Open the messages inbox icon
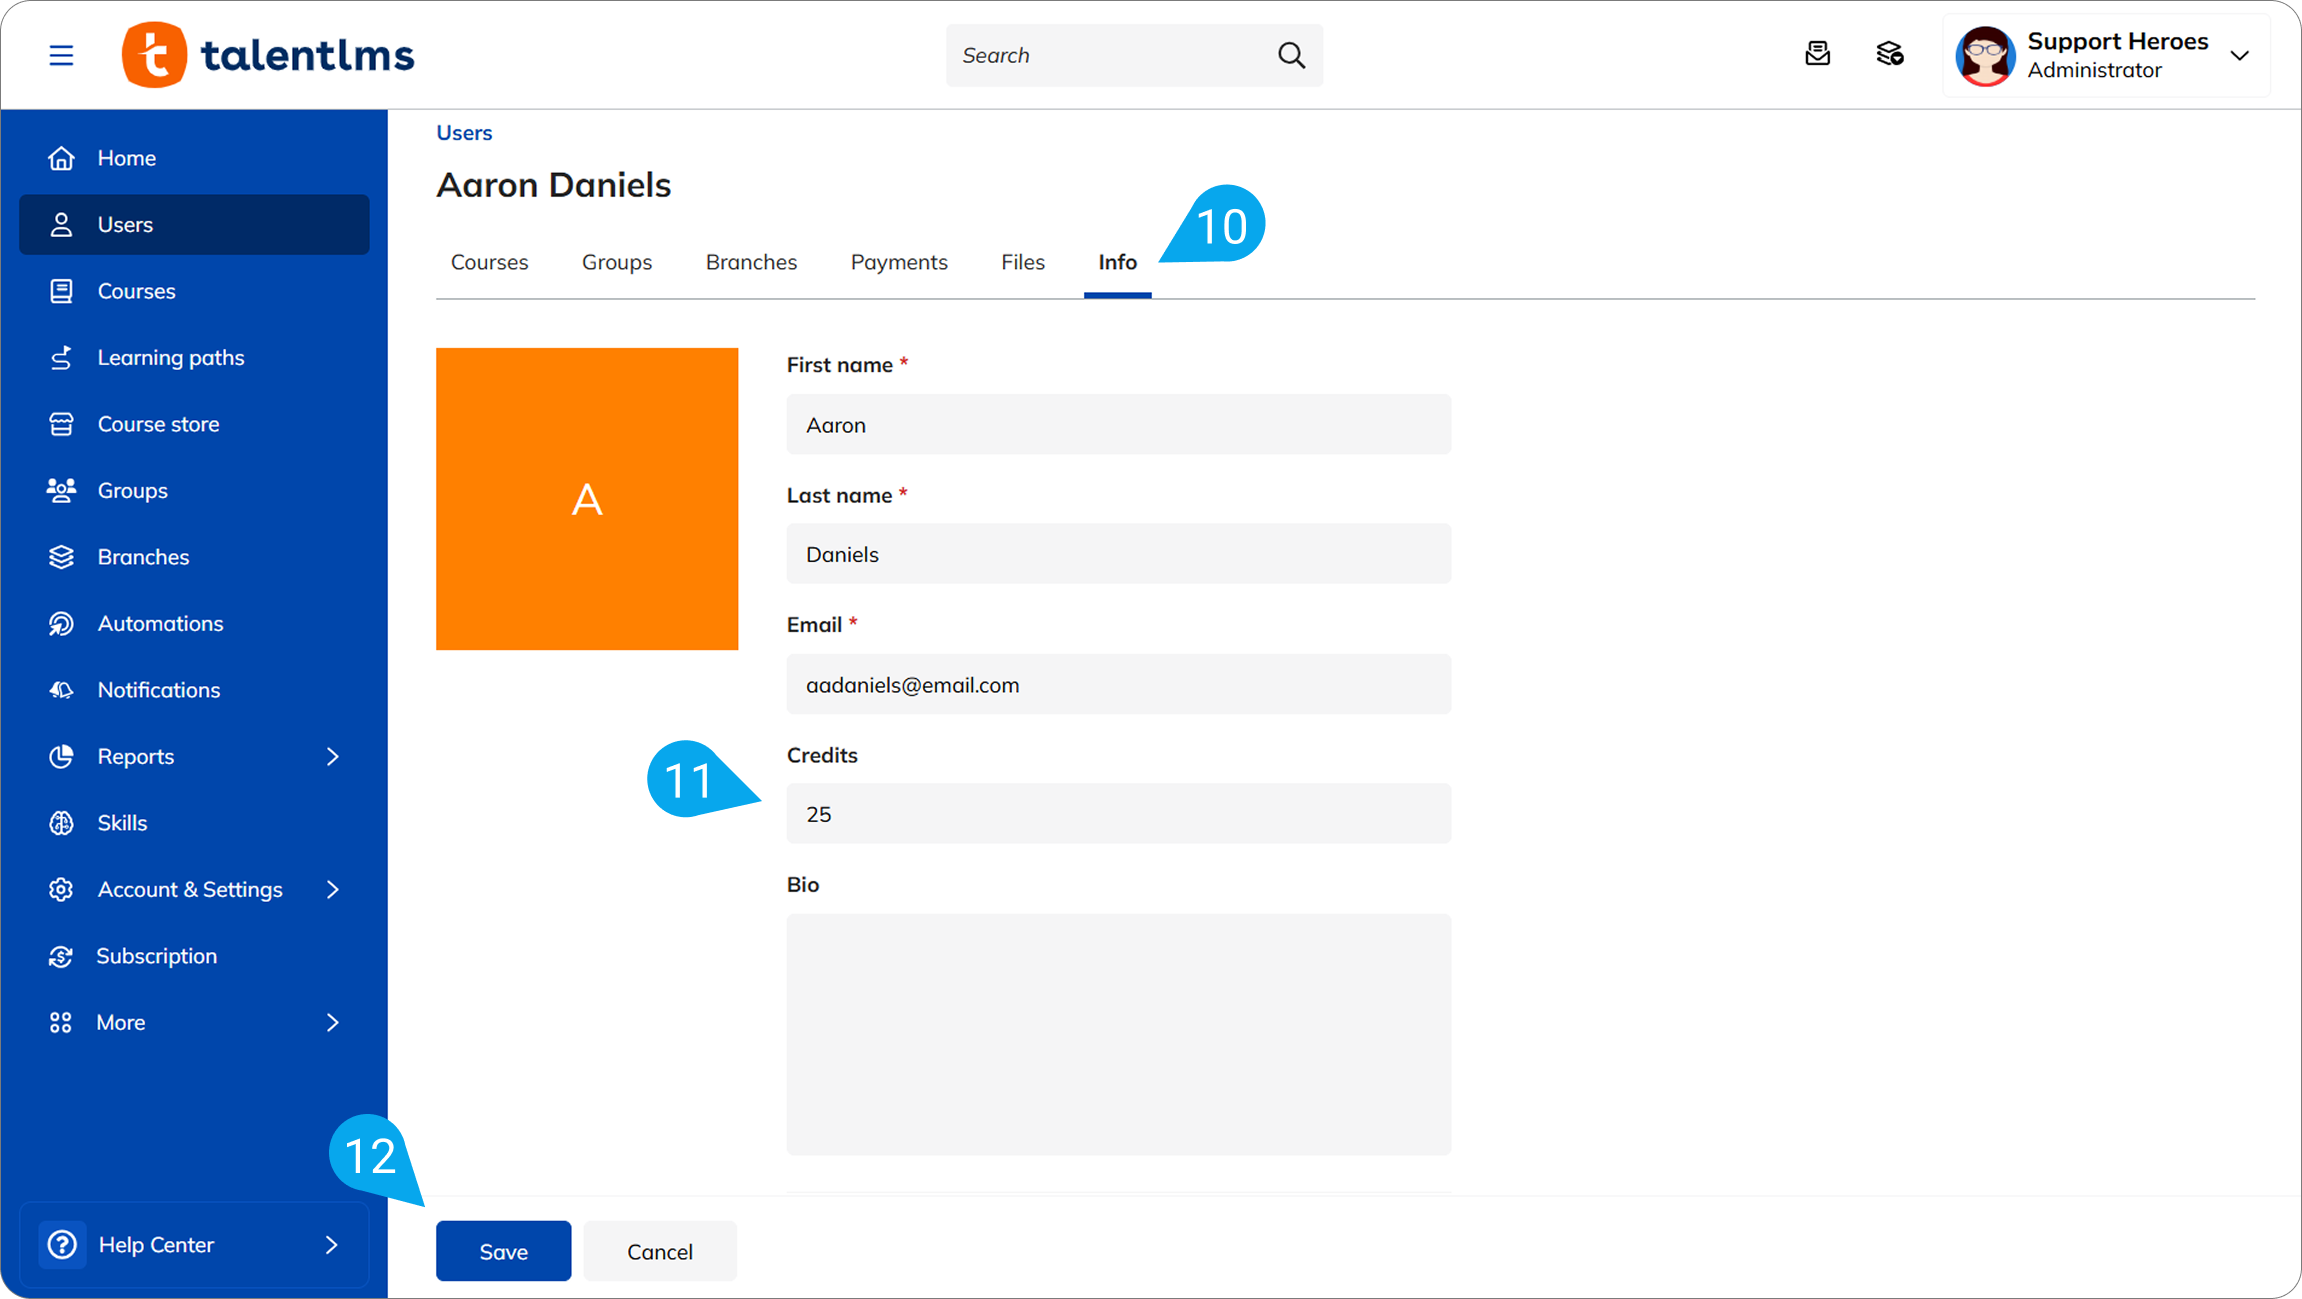The width and height of the screenshot is (2302, 1299). [1817, 54]
